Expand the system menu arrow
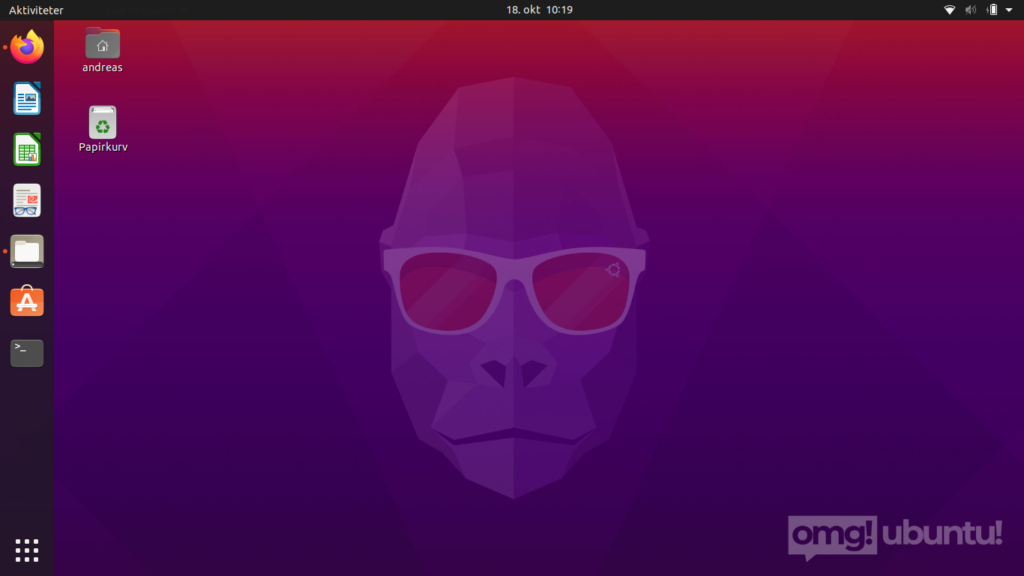This screenshot has width=1024, height=576. click(1009, 10)
